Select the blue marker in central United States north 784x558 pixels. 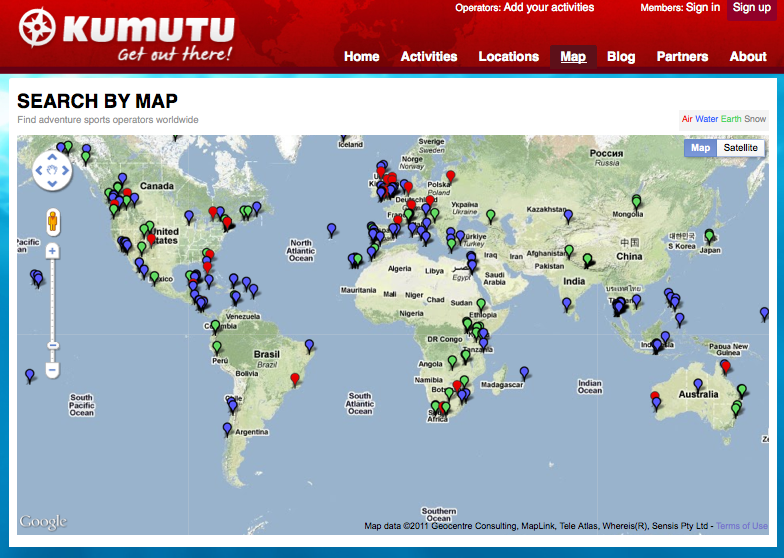[189, 216]
